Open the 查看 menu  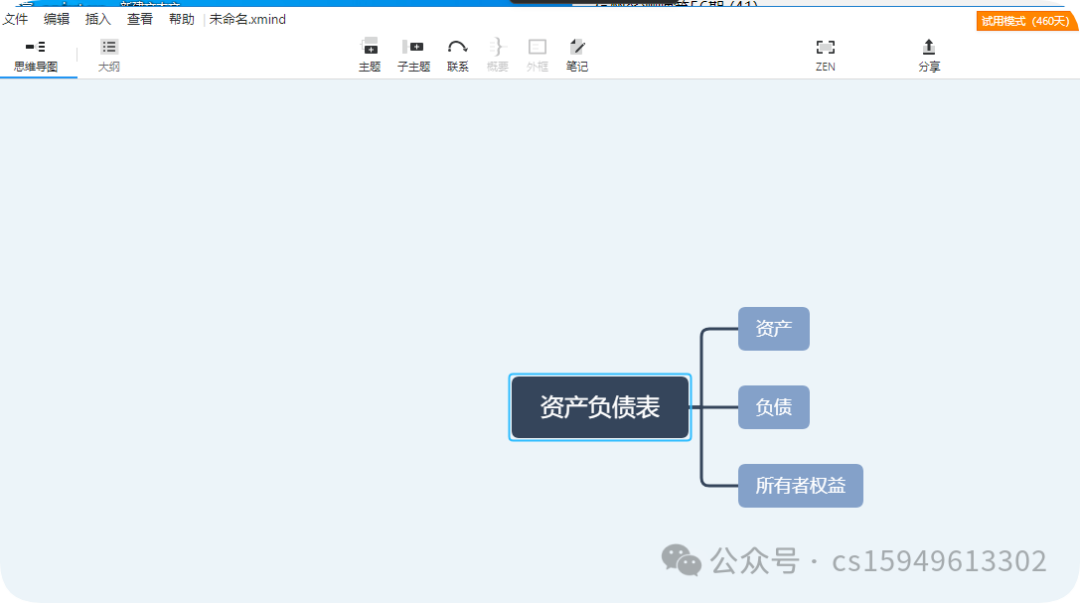[139, 19]
